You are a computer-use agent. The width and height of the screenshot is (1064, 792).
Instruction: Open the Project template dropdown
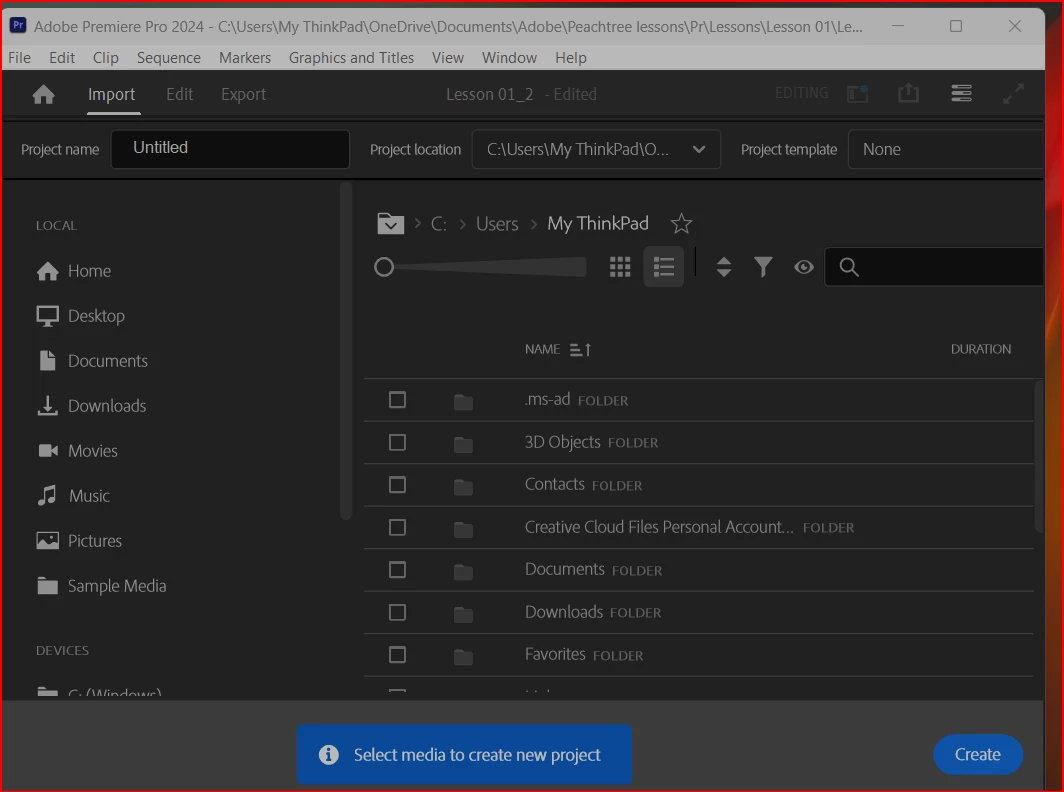(945, 149)
